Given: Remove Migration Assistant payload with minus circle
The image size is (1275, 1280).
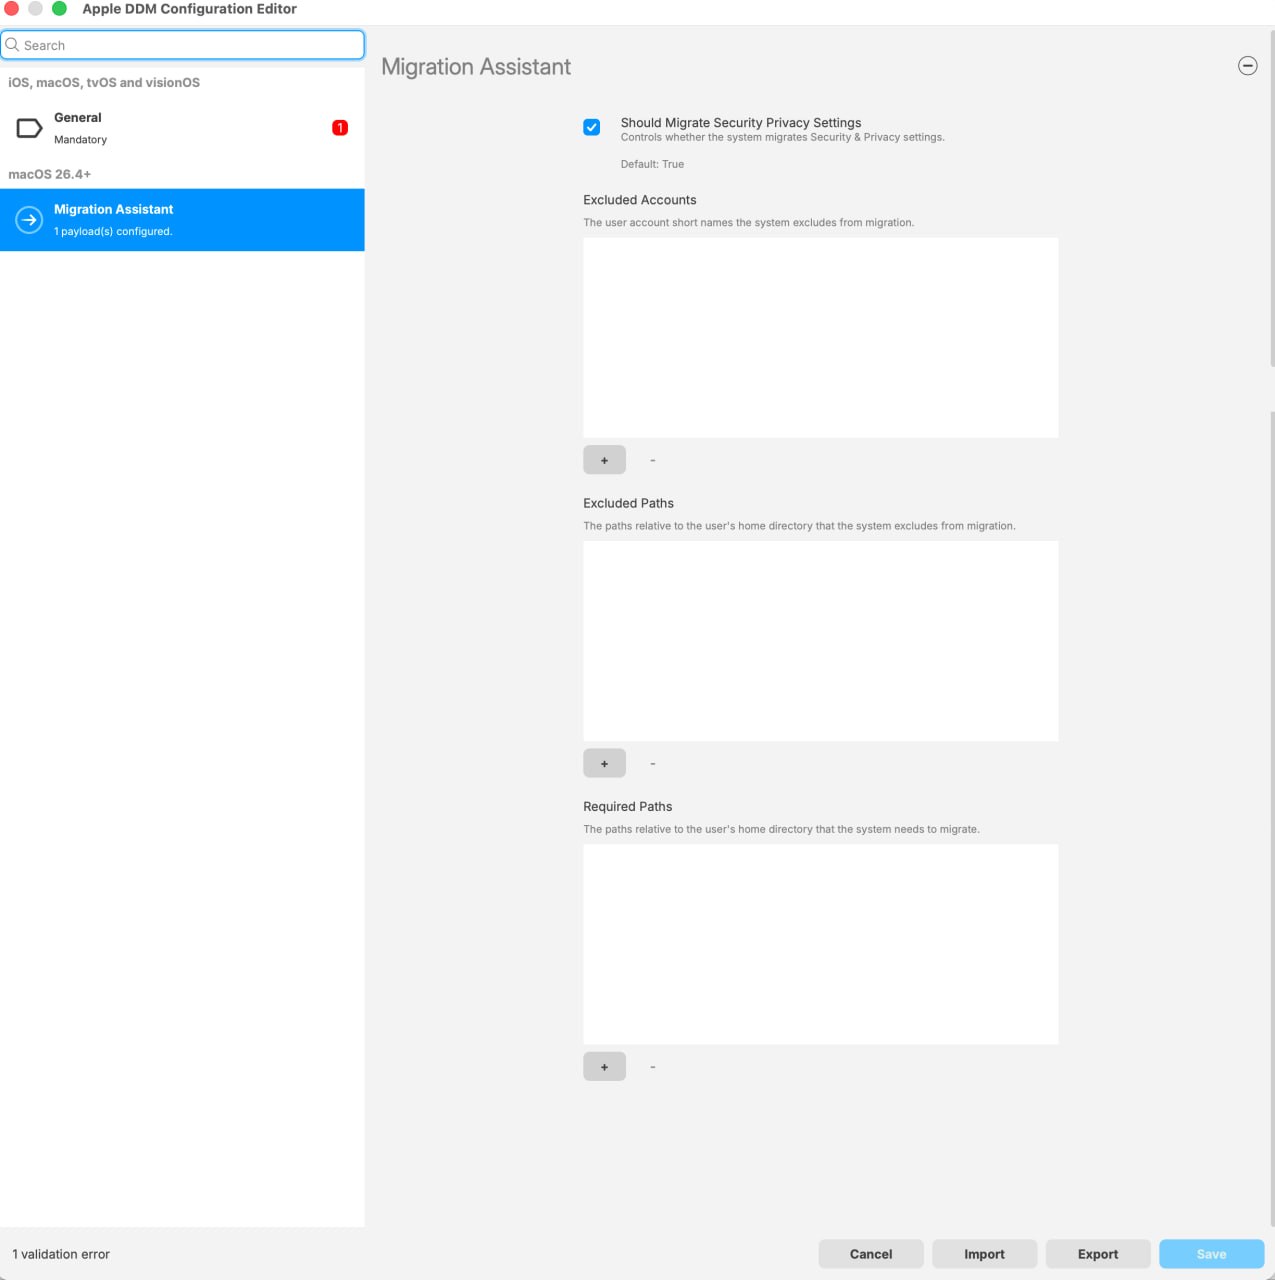Looking at the screenshot, I should point(1247,66).
